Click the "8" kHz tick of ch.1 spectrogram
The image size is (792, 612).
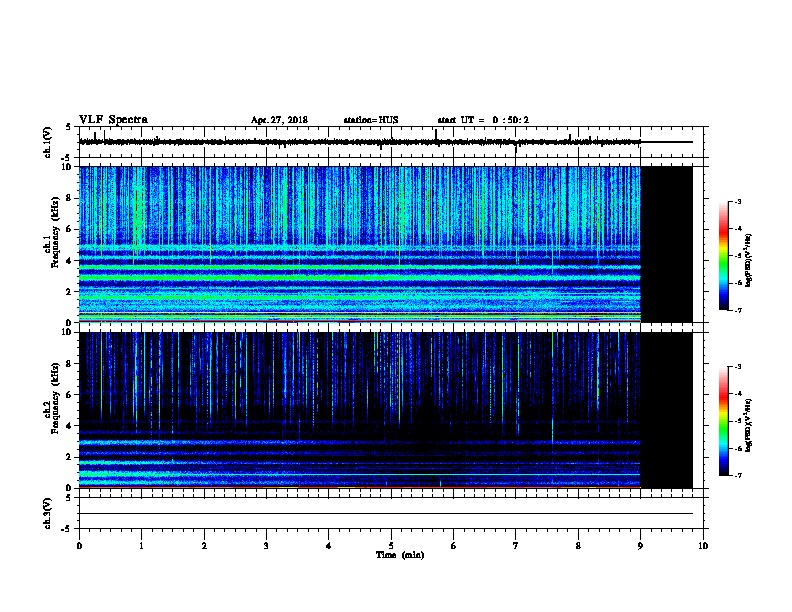point(70,198)
